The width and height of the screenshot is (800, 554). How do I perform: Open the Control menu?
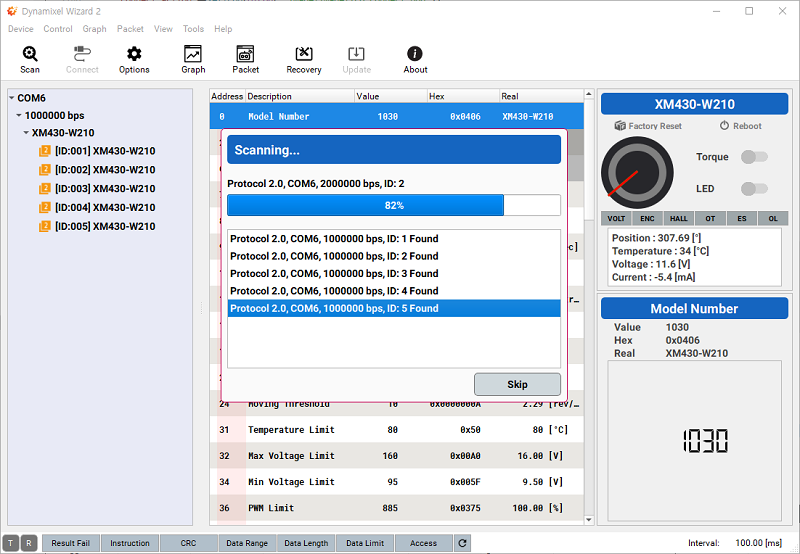[x=58, y=29]
